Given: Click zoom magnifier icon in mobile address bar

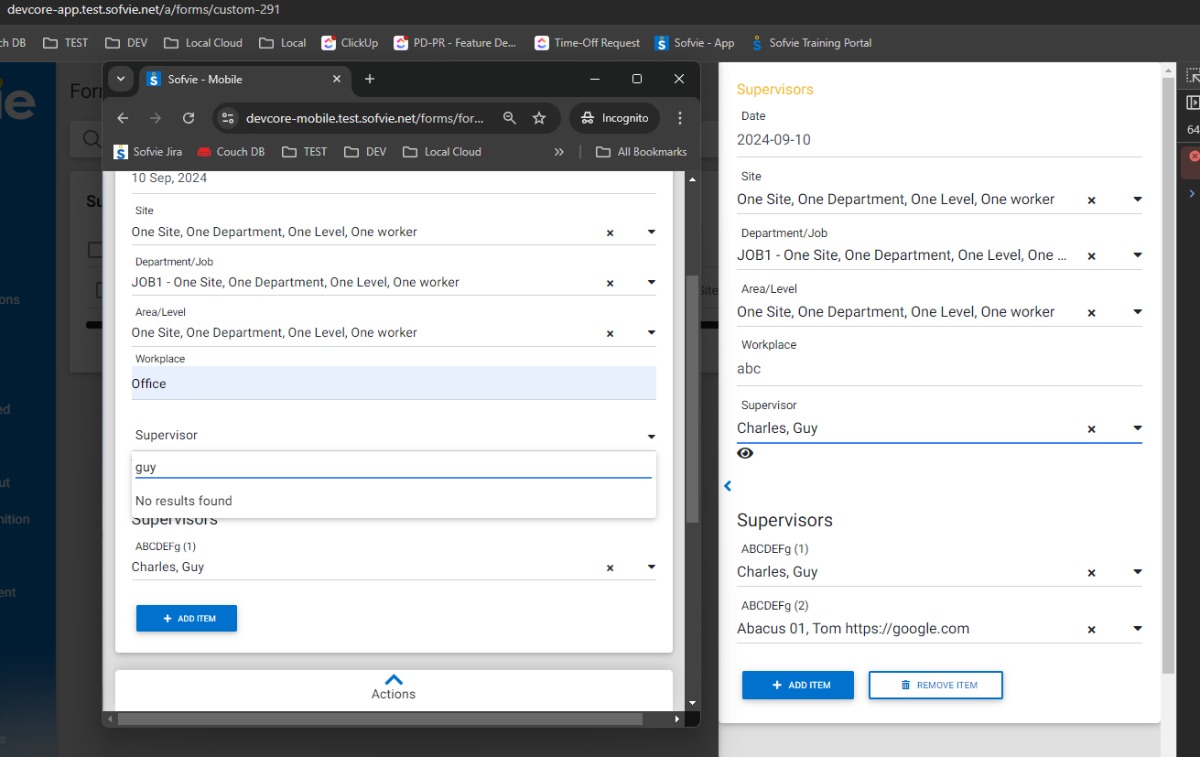Looking at the screenshot, I should tap(510, 118).
